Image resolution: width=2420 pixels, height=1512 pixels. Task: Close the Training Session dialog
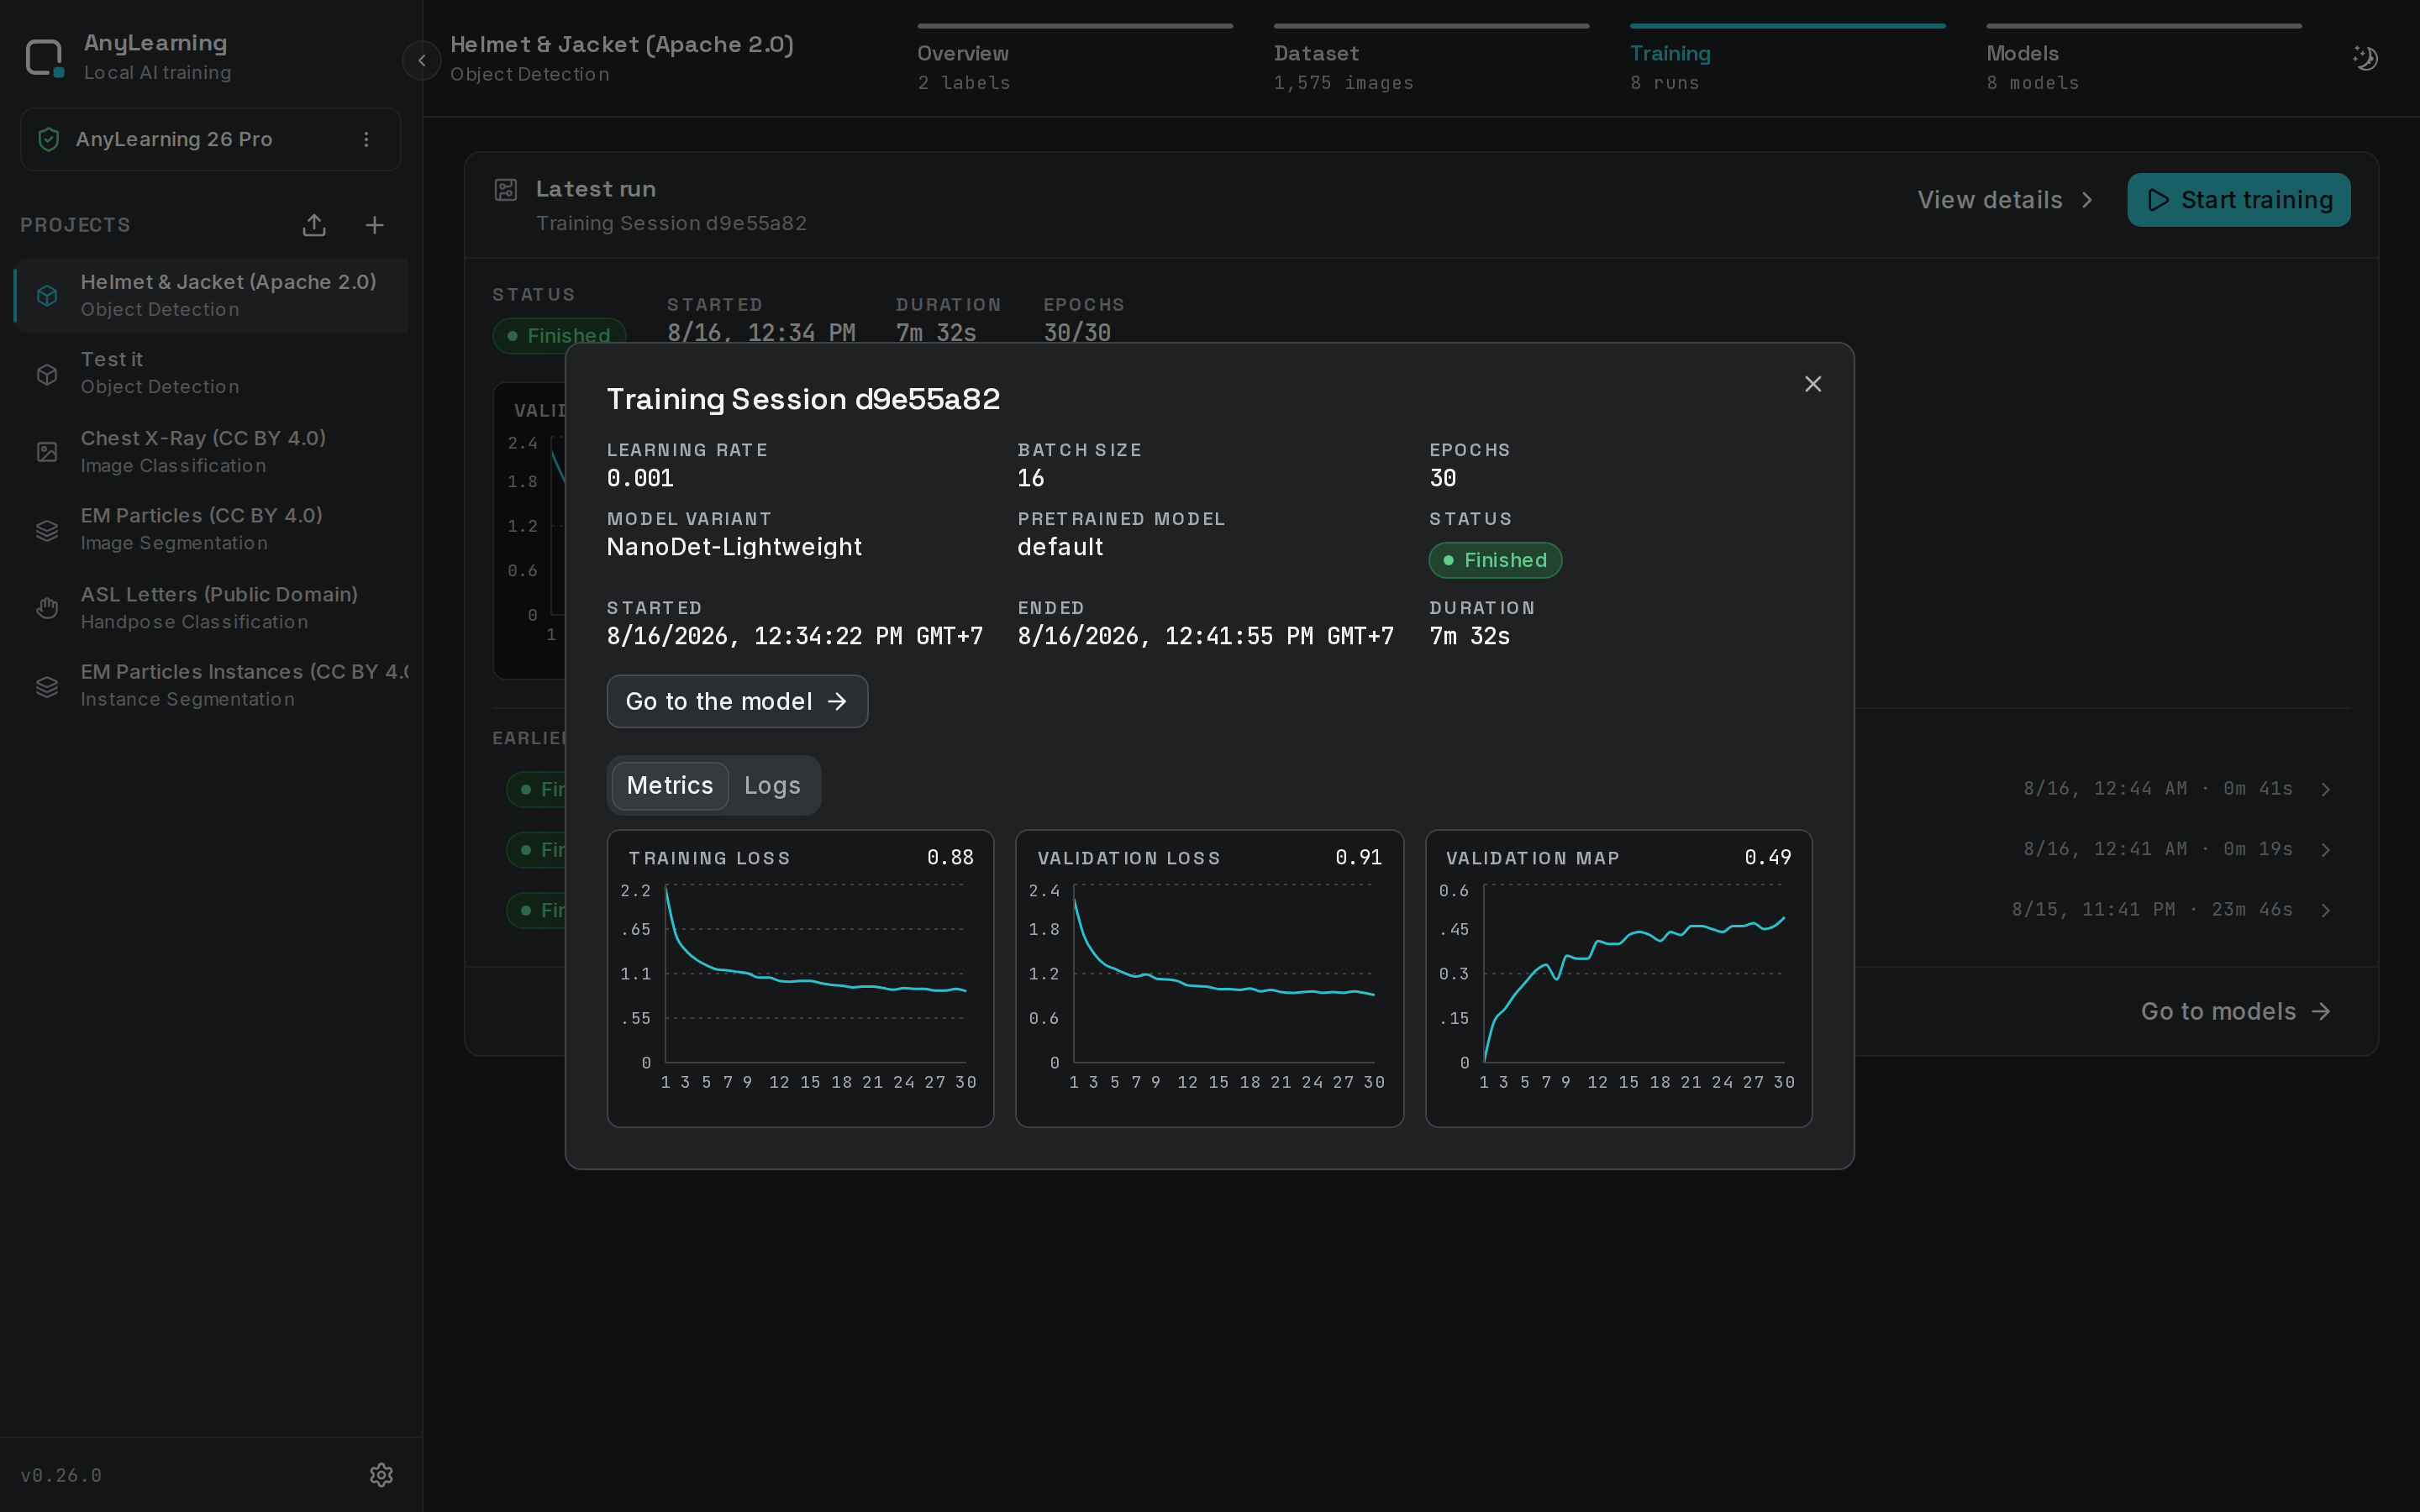click(x=1813, y=384)
